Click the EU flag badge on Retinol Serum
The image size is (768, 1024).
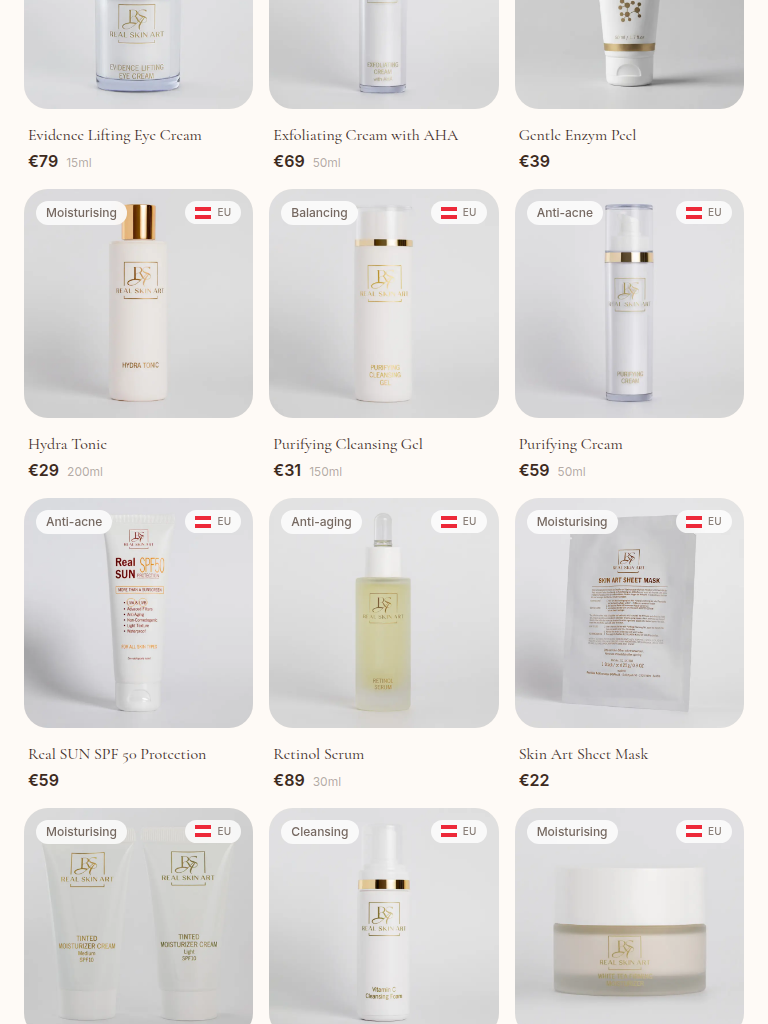click(x=458, y=522)
